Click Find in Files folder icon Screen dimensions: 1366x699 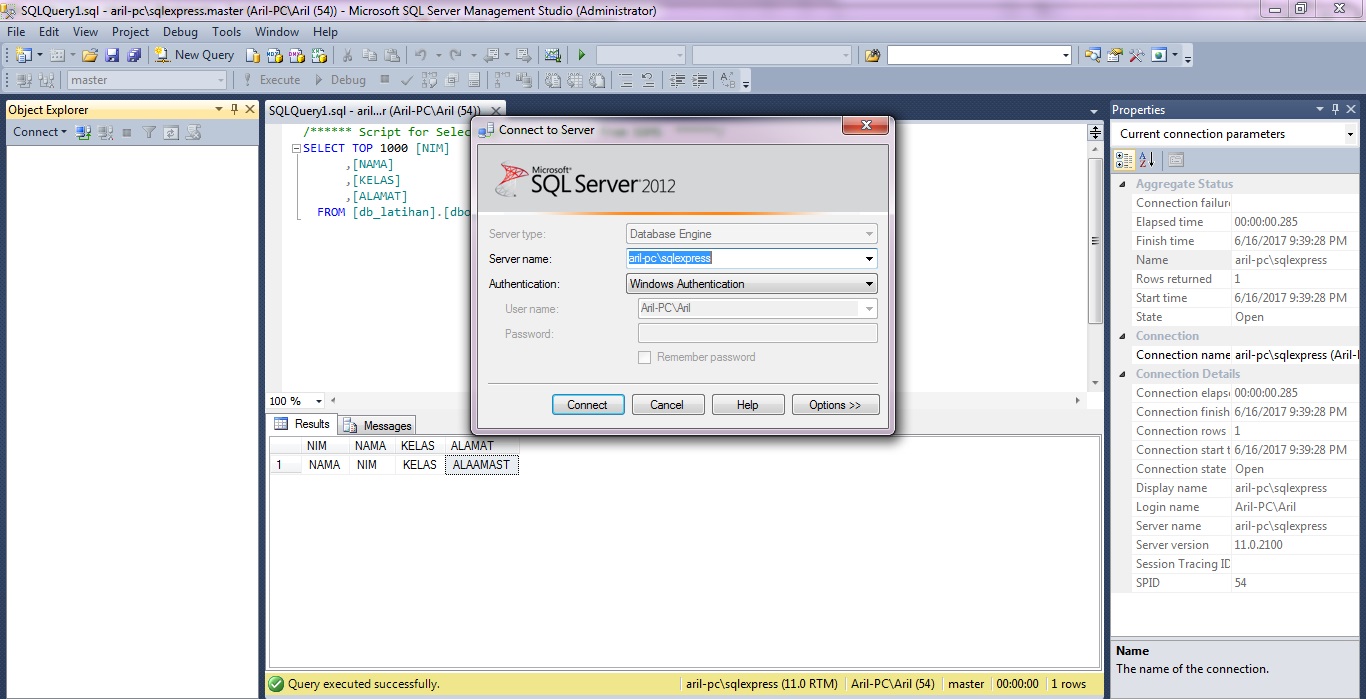tap(872, 55)
